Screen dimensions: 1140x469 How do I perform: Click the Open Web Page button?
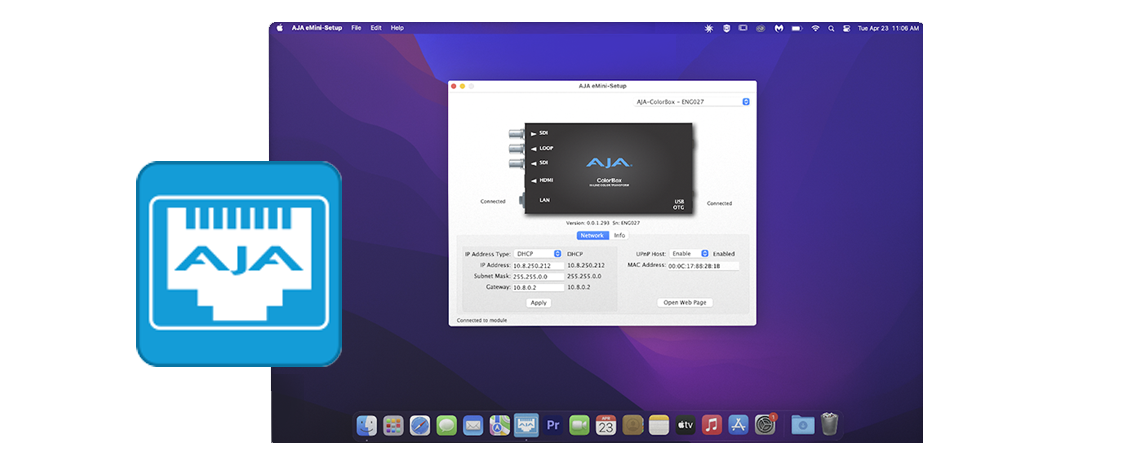[x=685, y=302]
